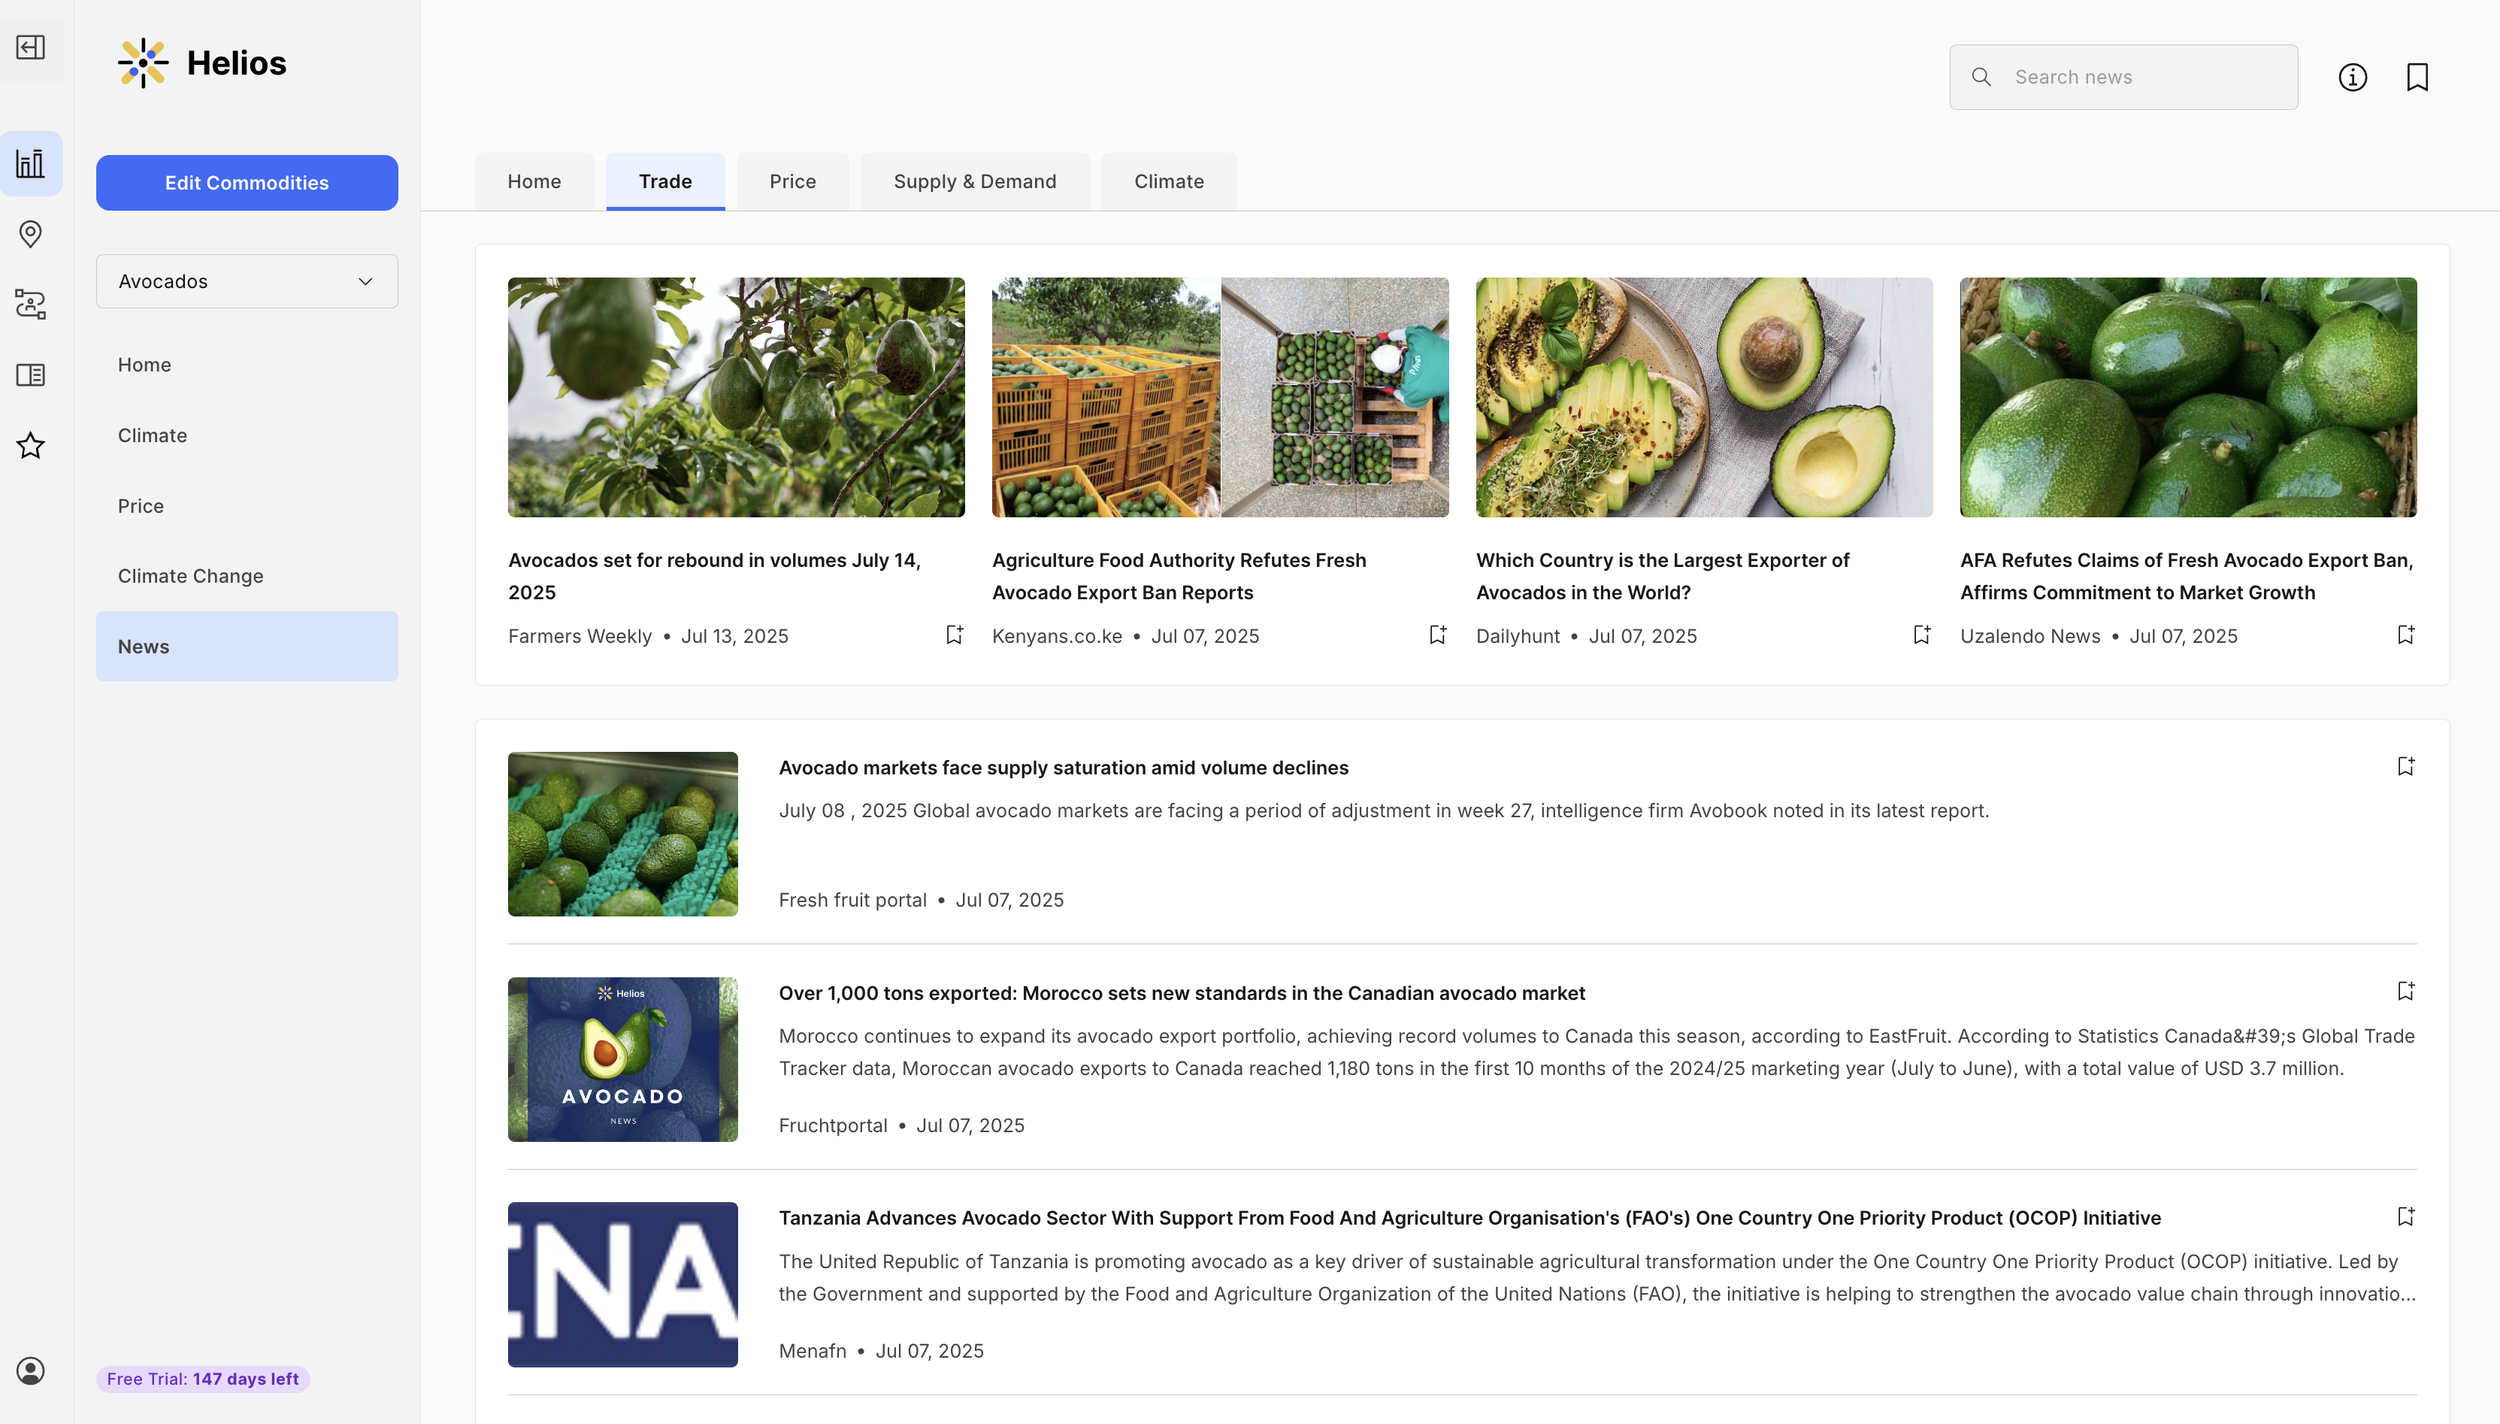Click the Edit Commodities button
This screenshot has height=1424, width=2500.
point(247,182)
